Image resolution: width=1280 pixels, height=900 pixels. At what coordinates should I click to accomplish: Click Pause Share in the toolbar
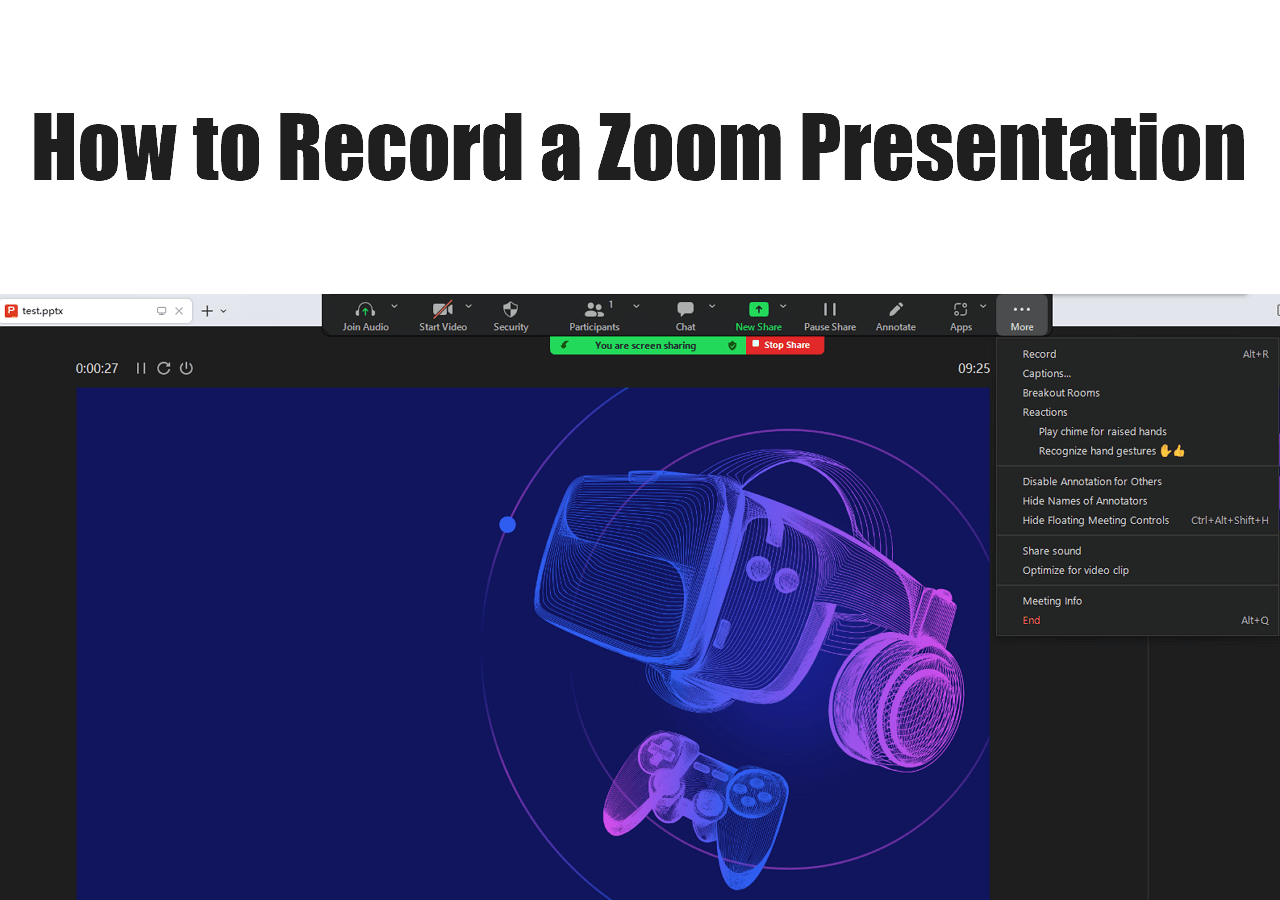pos(829,308)
